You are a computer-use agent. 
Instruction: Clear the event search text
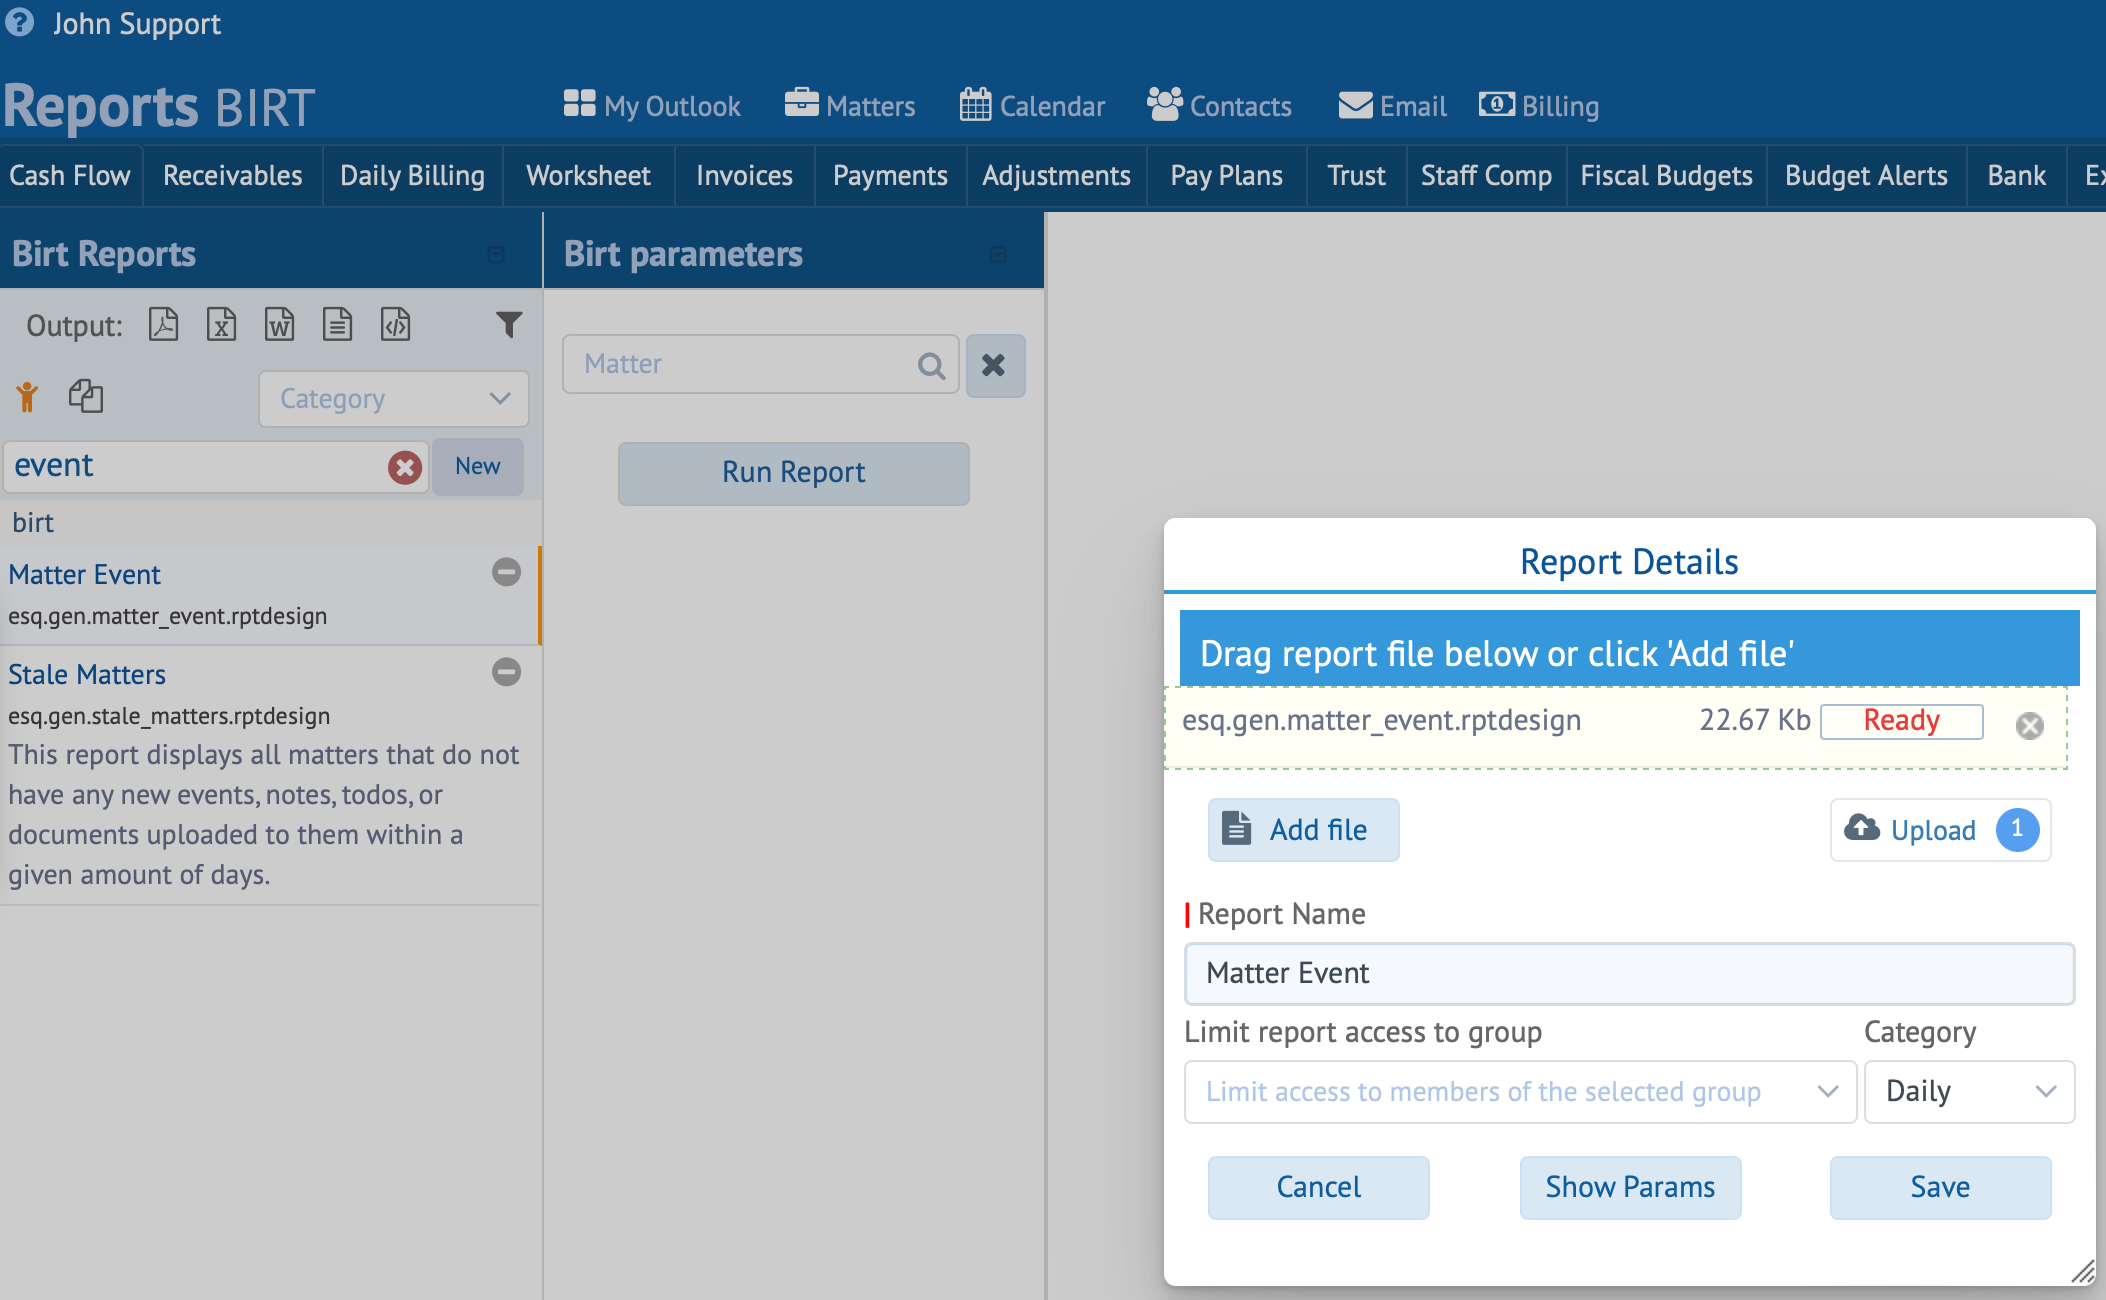click(x=404, y=467)
